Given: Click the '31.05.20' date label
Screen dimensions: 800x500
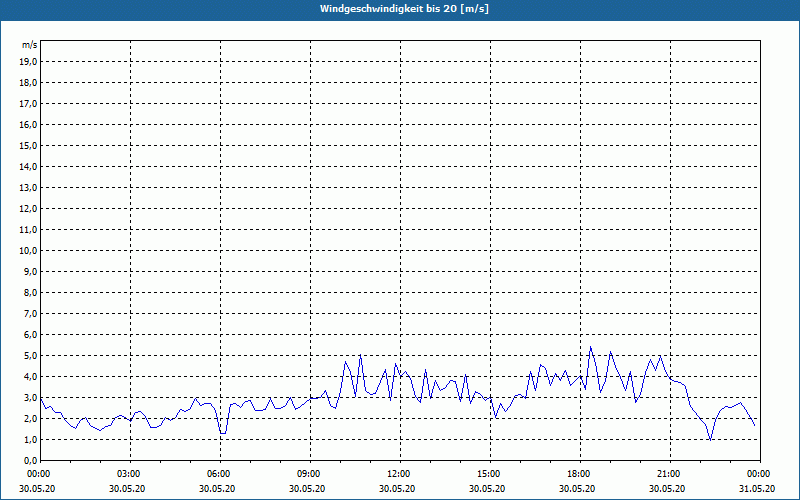Looking at the screenshot, I should pos(757,489).
